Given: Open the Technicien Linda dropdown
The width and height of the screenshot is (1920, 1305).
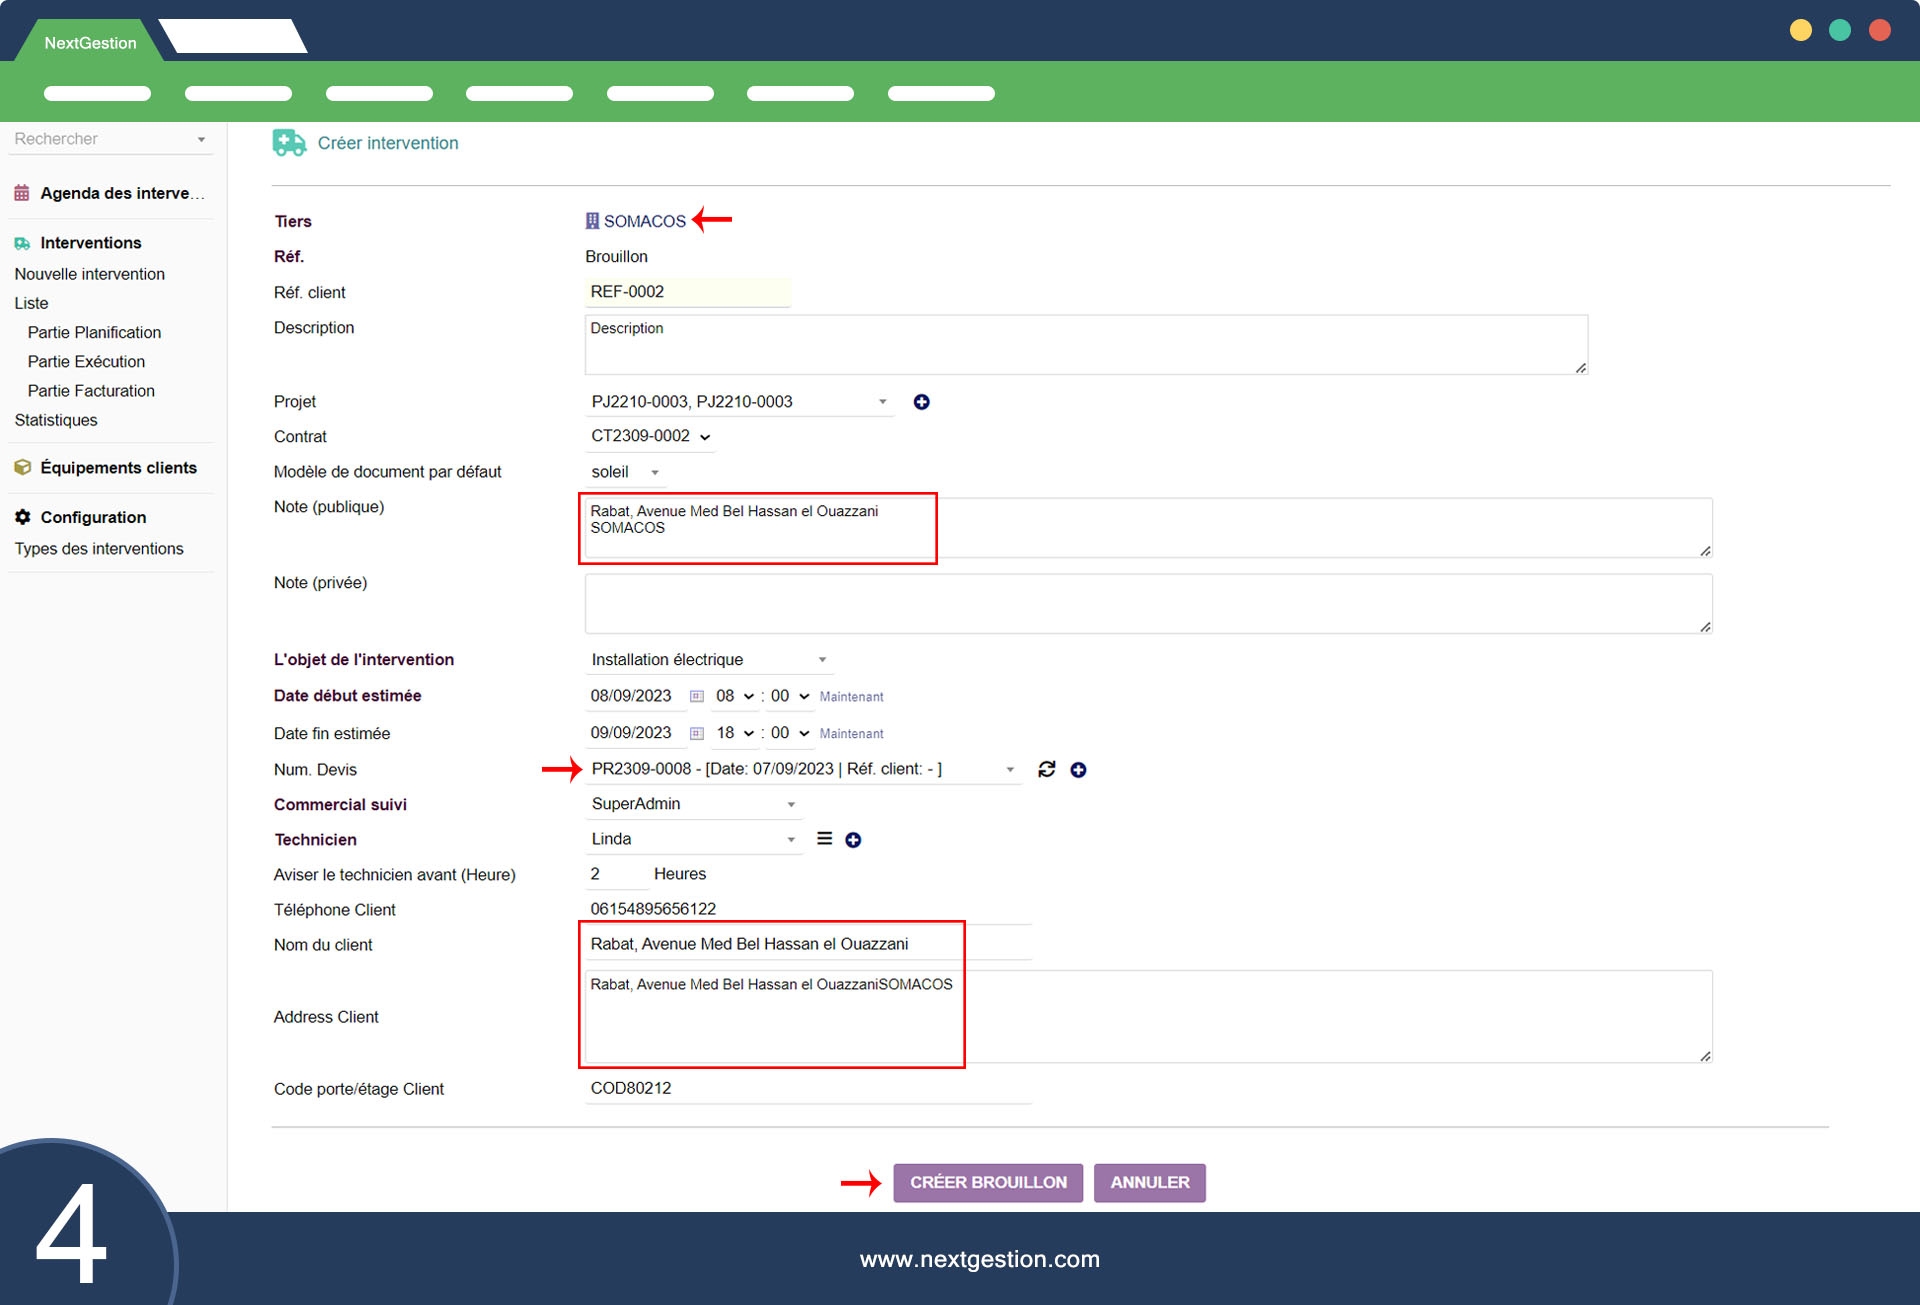Looking at the screenshot, I should click(692, 839).
